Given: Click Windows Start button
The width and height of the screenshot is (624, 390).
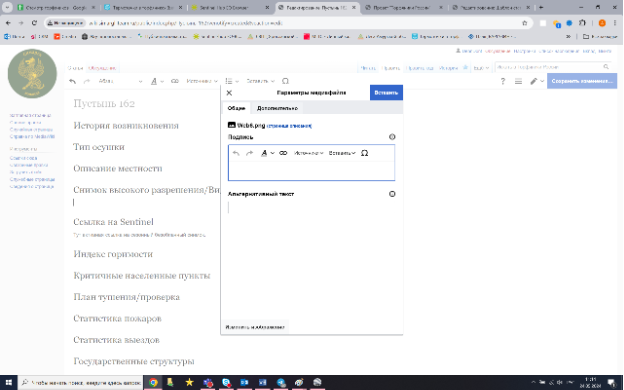Looking at the screenshot, I should (x=8, y=383).
